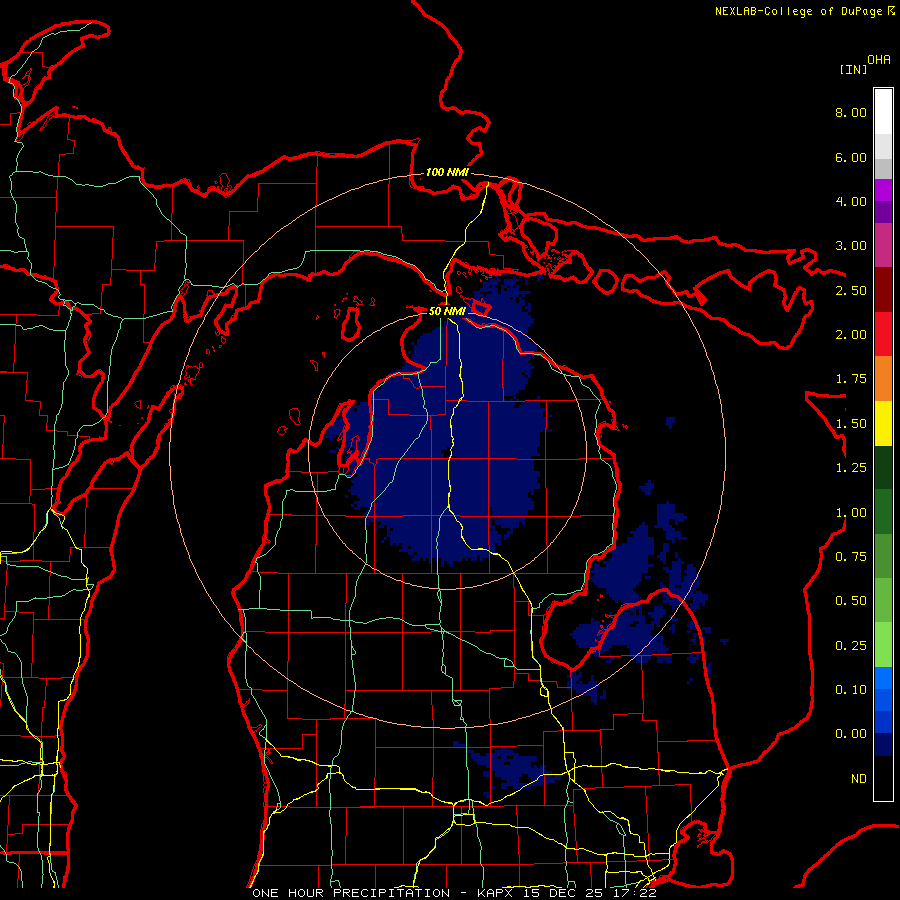Click the 0.00 legend value
The width and height of the screenshot is (900, 900).
point(851,734)
